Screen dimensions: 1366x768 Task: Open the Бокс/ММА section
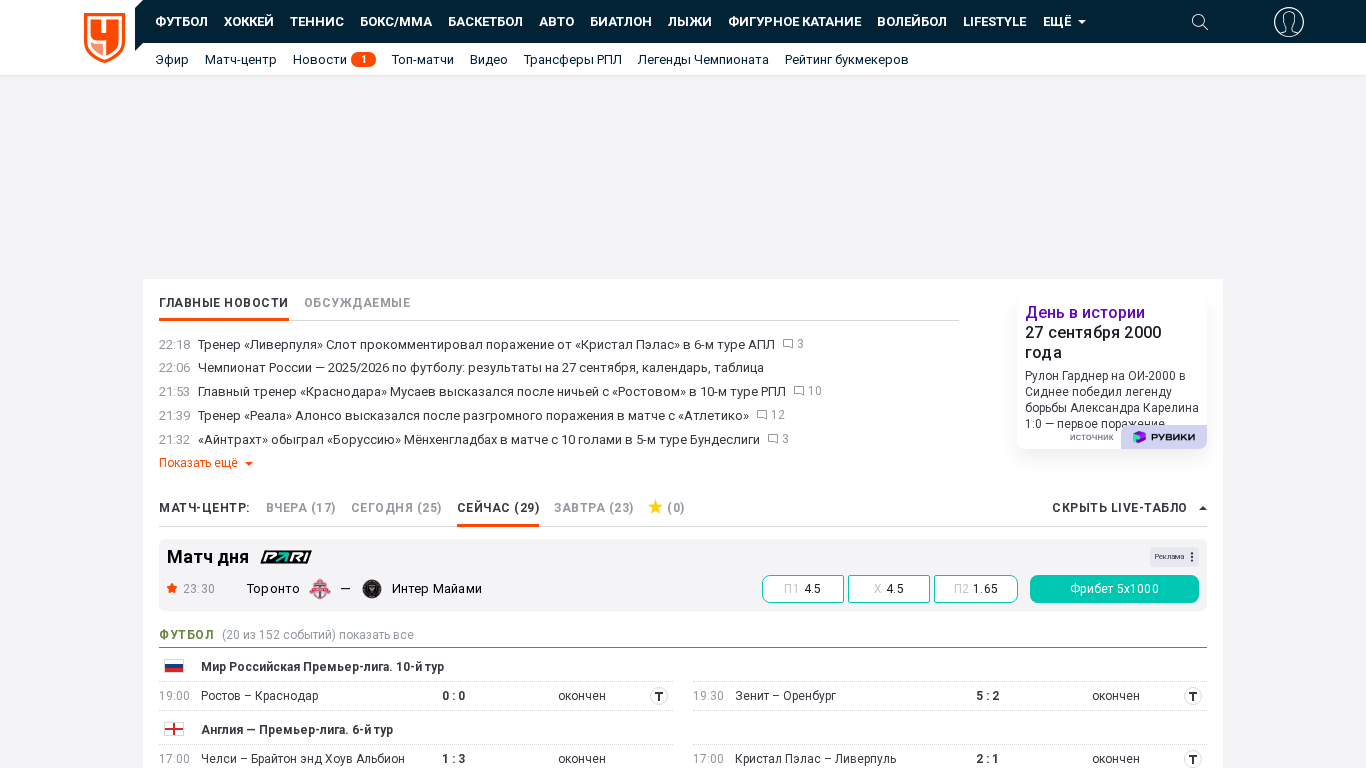click(x=396, y=22)
